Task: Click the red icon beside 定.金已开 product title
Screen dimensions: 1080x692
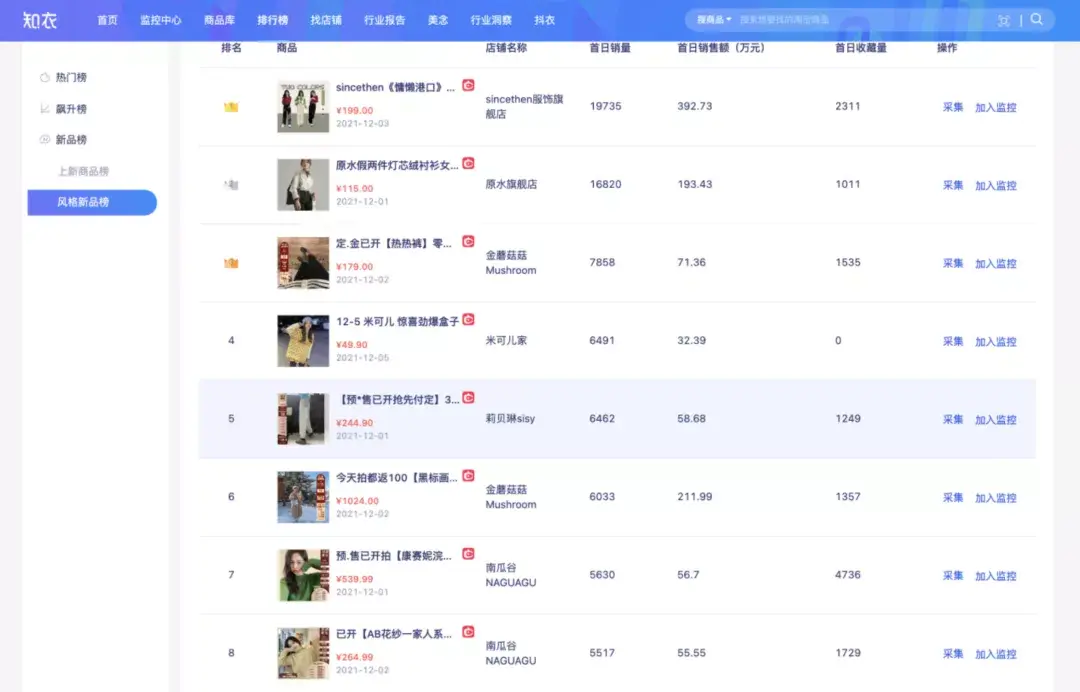Action: [468, 241]
